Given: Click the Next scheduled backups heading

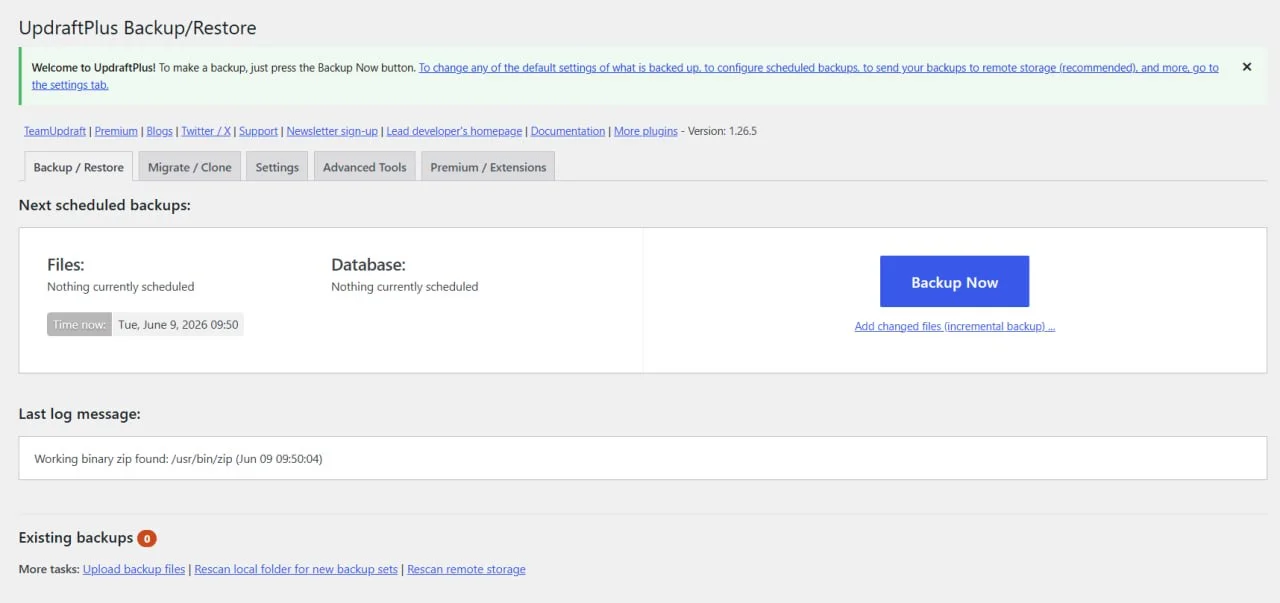Looking at the screenshot, I should [x=104, y=205].
